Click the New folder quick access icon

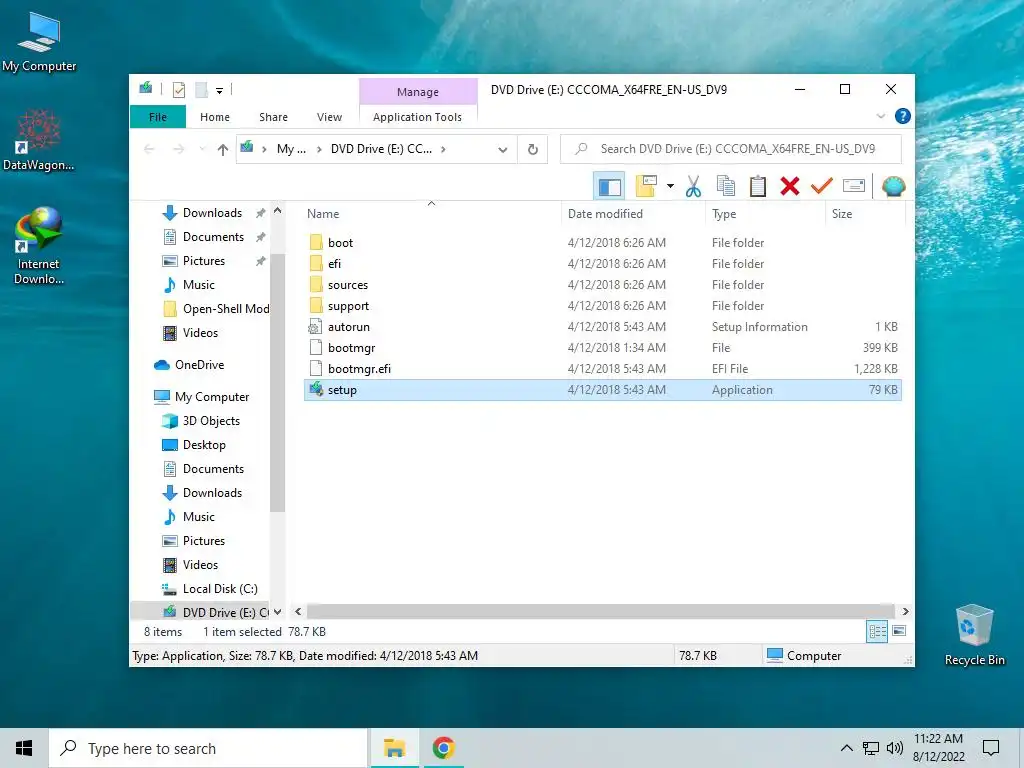click(x=202, y=90)
